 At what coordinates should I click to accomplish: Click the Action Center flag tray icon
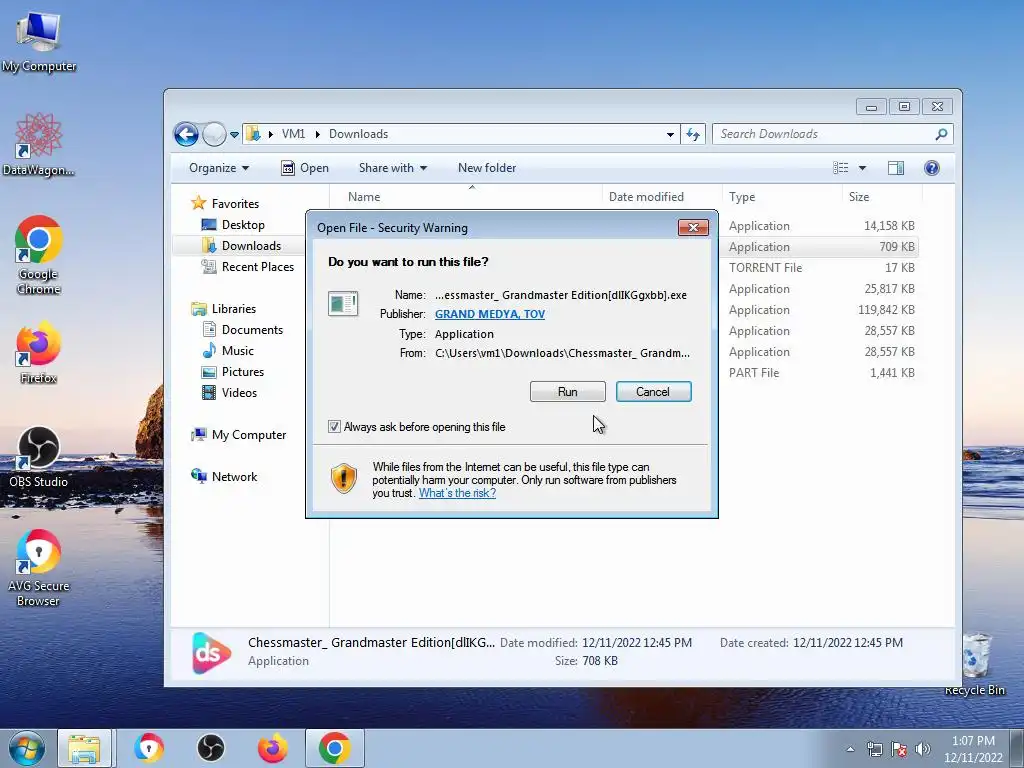click(x=899, y=749)
